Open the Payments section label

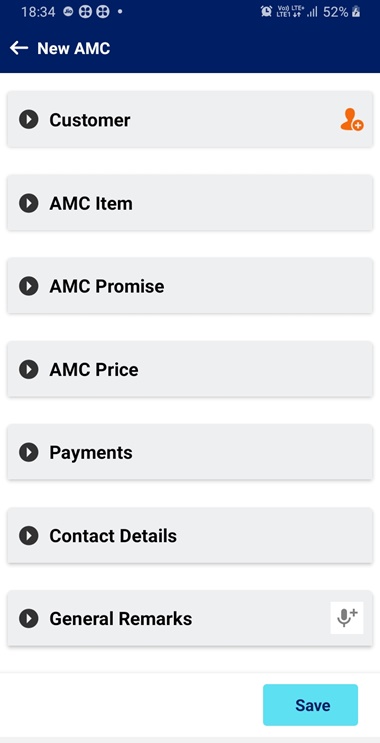91,453
